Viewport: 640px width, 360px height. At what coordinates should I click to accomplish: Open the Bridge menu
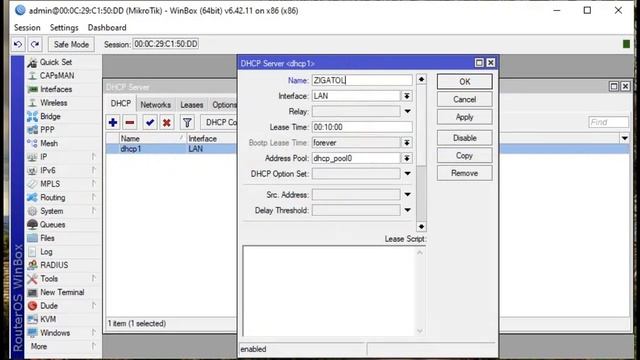point(50,116)
